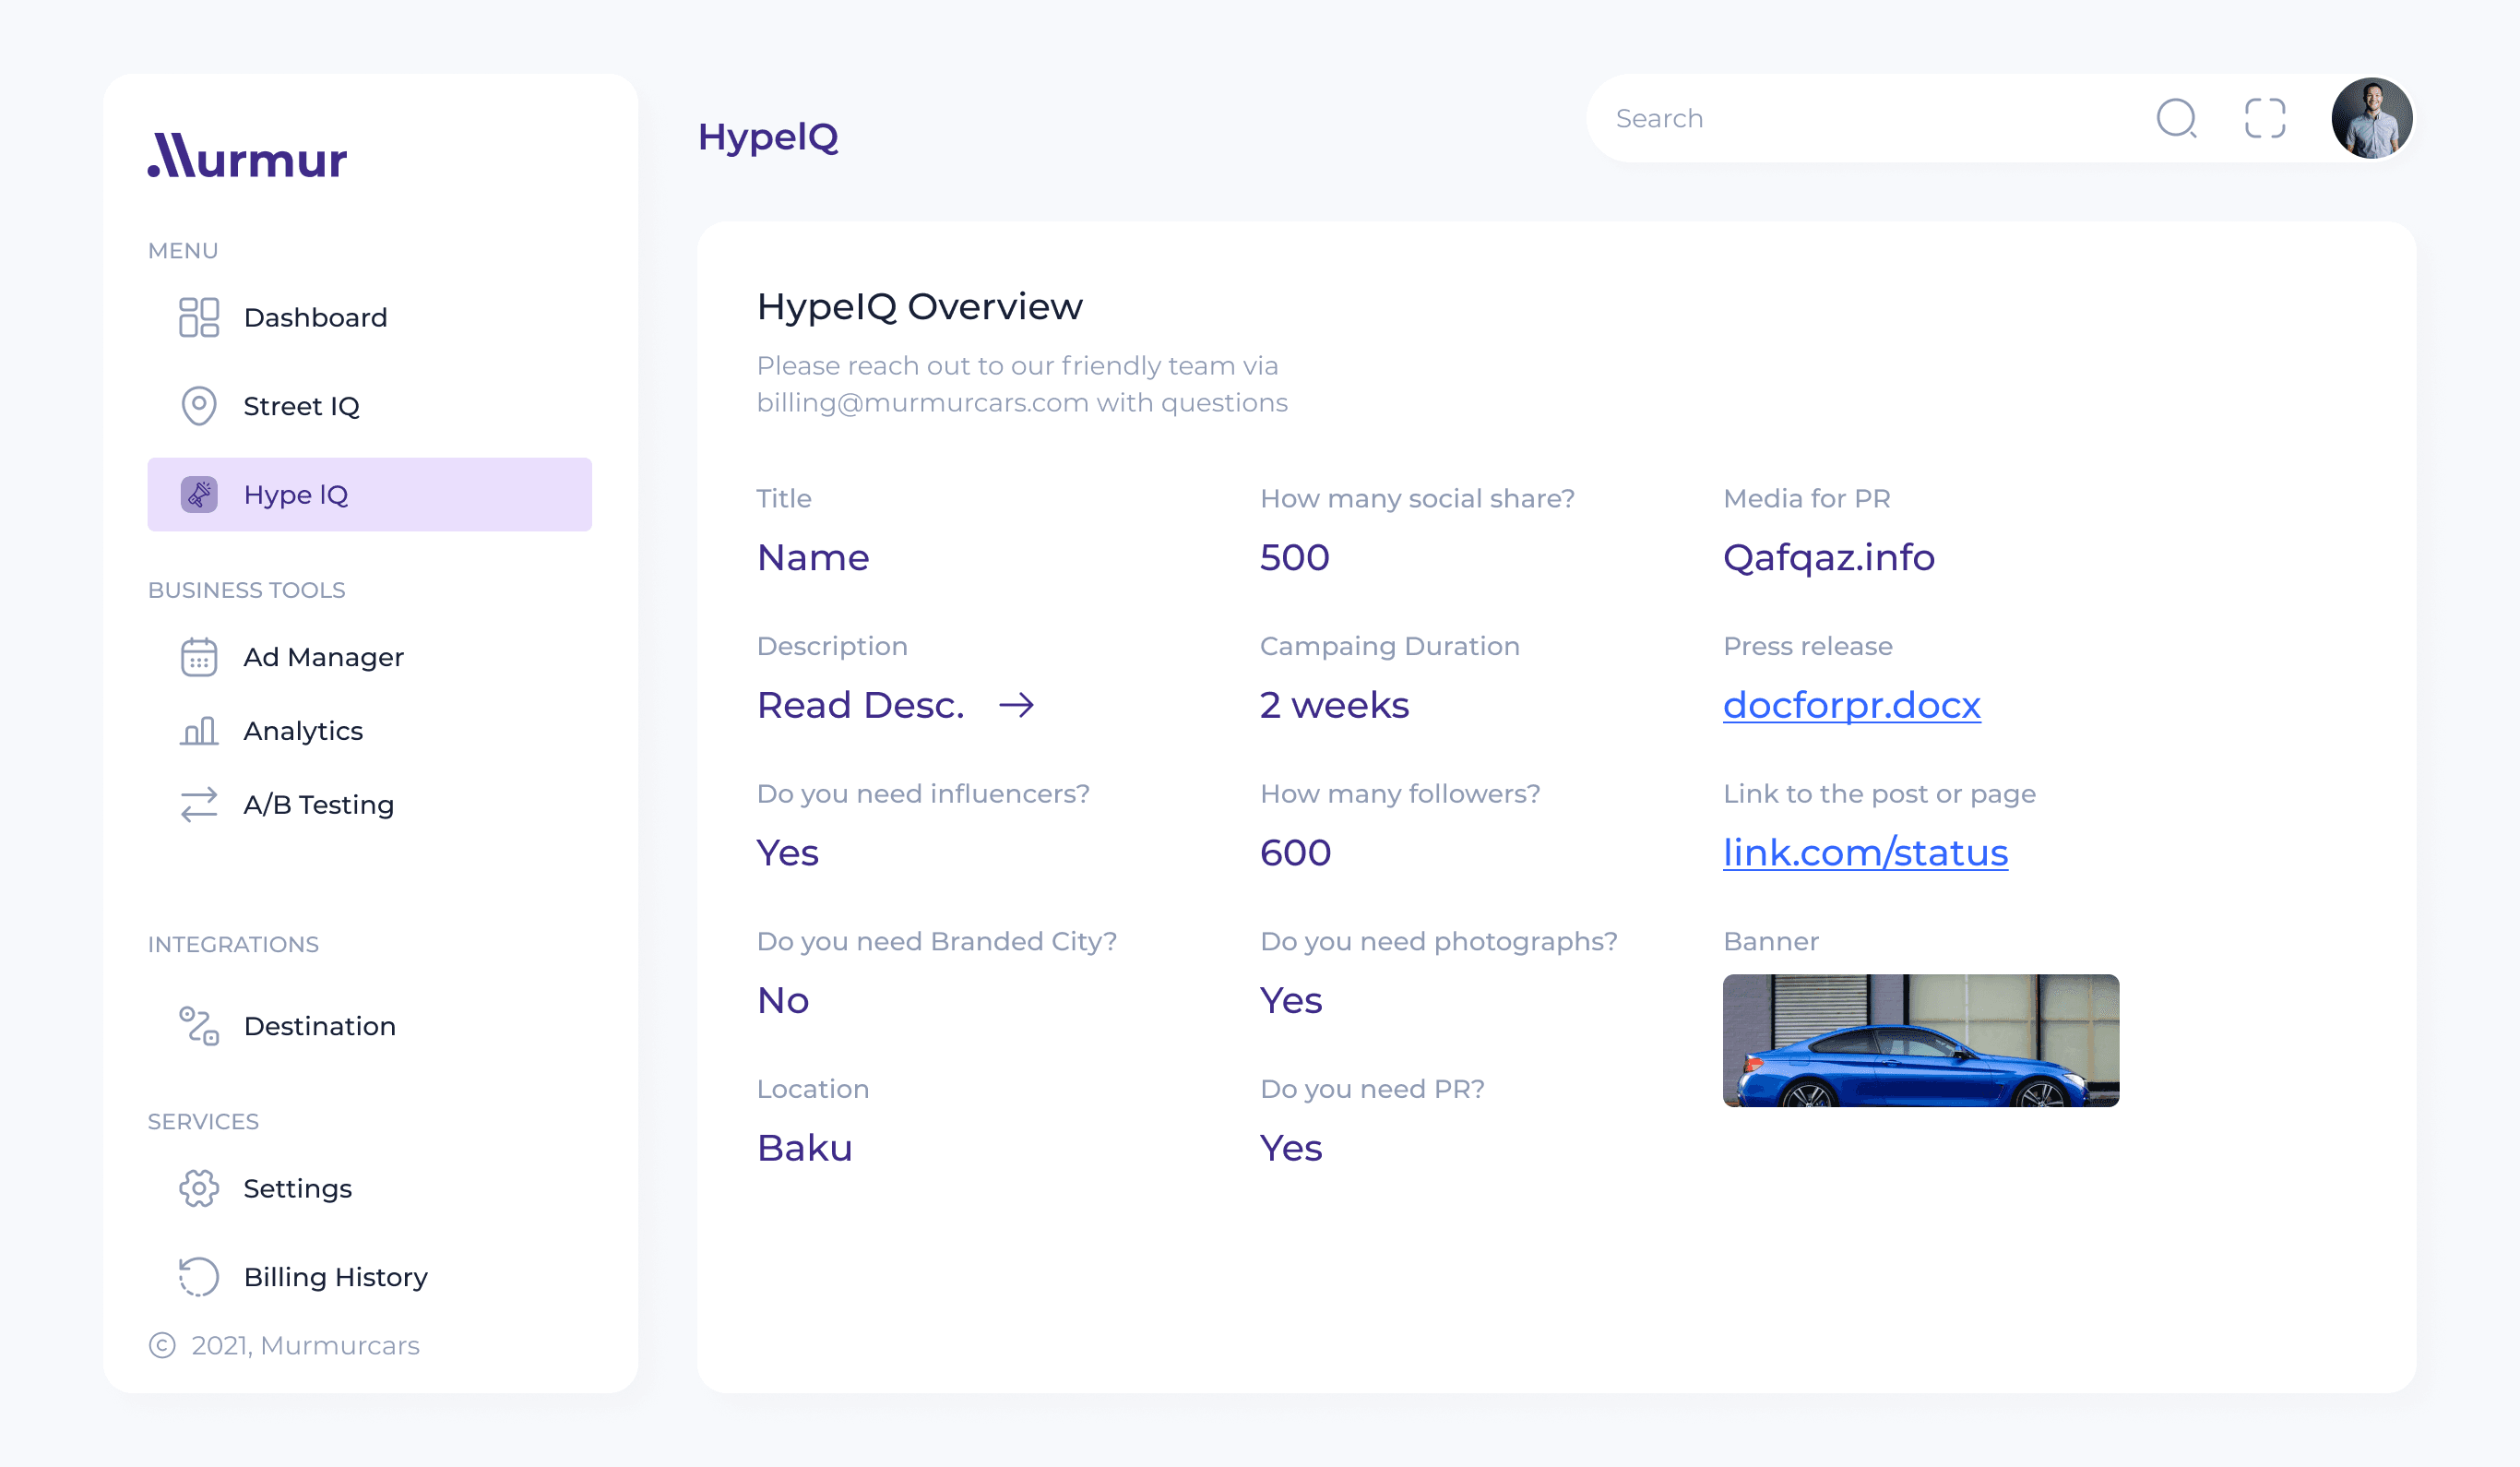Toggle fullscreen with the expand icon
Image resolution: width=2520 pixels, height=1467 pixels.
point(2265,118)
